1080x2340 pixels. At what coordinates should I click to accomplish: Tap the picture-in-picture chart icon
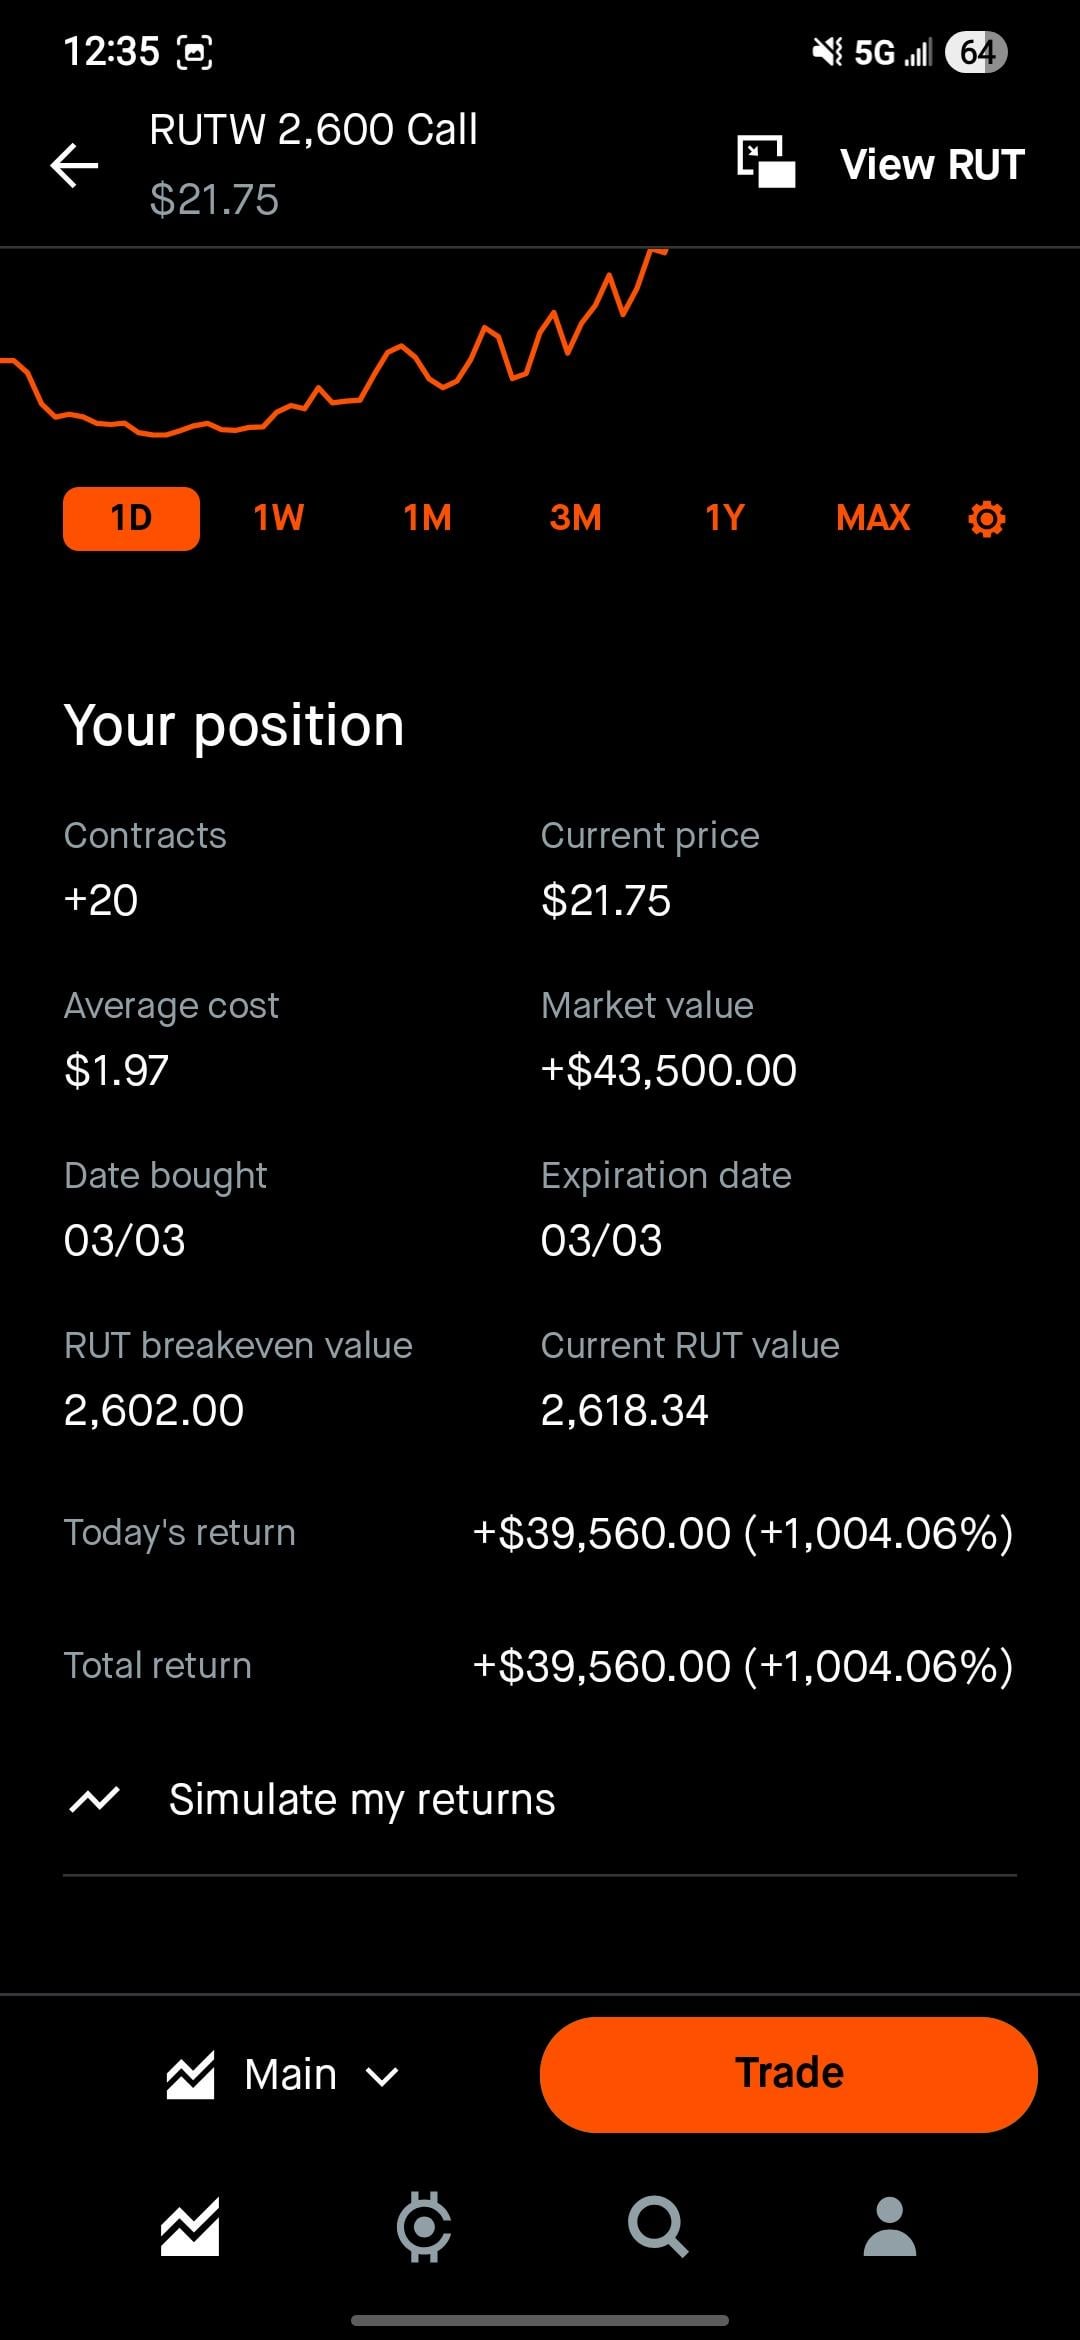click(766, 162)
